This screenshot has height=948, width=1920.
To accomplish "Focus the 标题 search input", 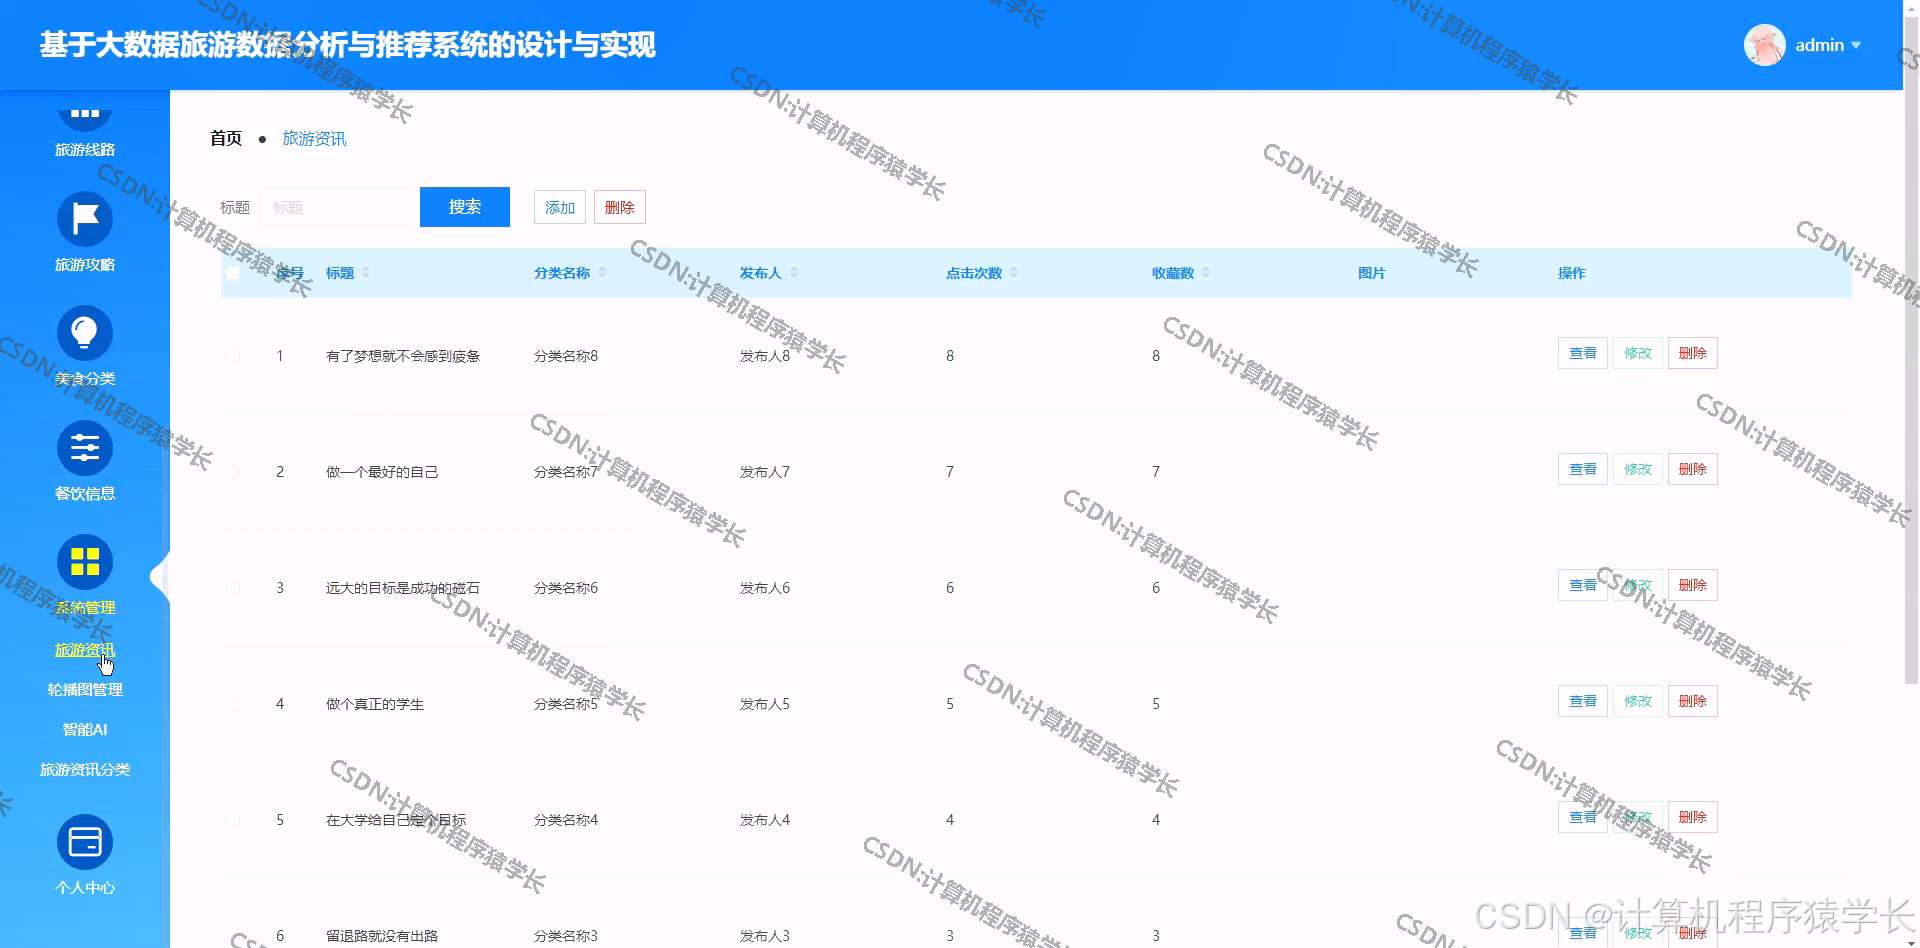I will click(x=335, y=207).
